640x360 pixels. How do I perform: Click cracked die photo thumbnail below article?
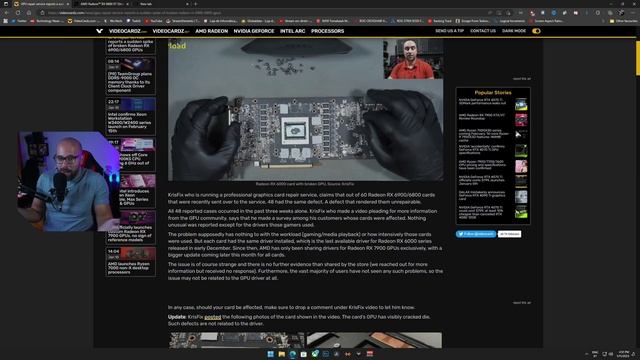[x=236, y=340]
